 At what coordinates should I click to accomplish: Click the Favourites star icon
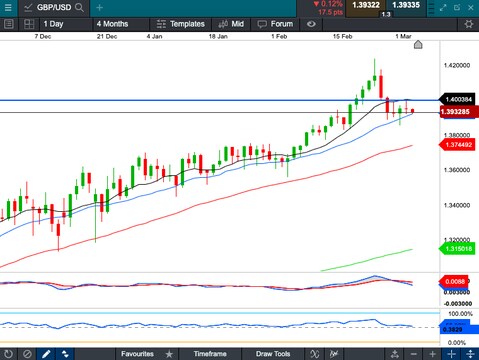pos(169,354)
